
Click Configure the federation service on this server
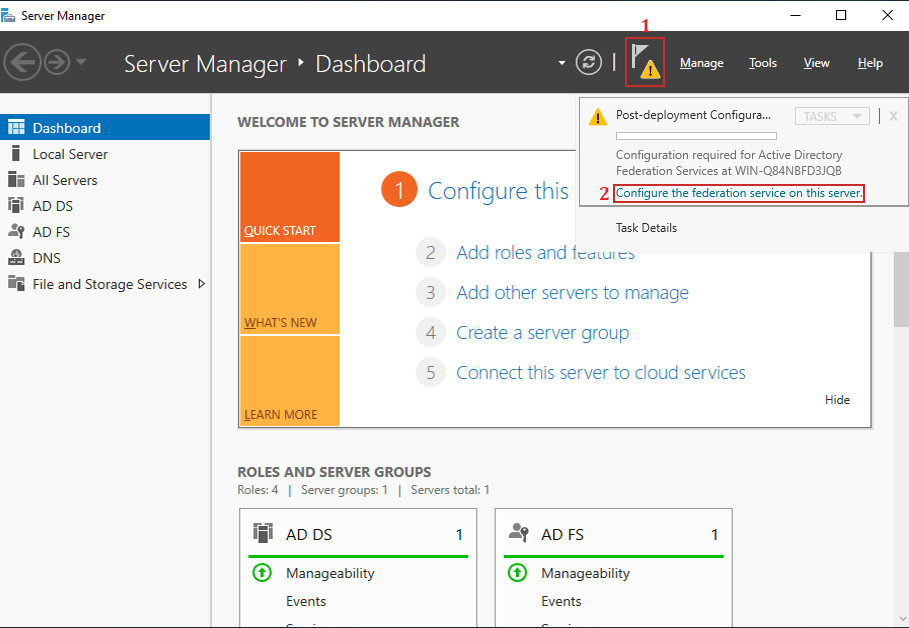739,193
